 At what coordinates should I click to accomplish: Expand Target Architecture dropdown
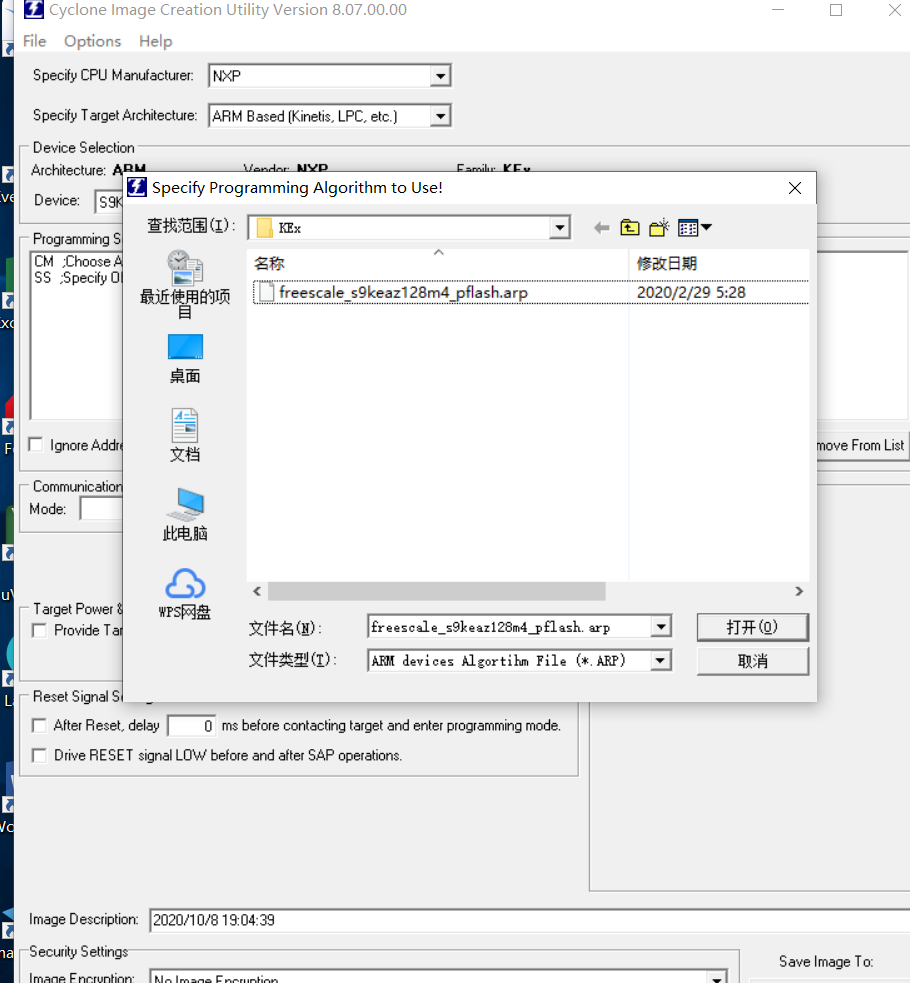click(441, 116)
